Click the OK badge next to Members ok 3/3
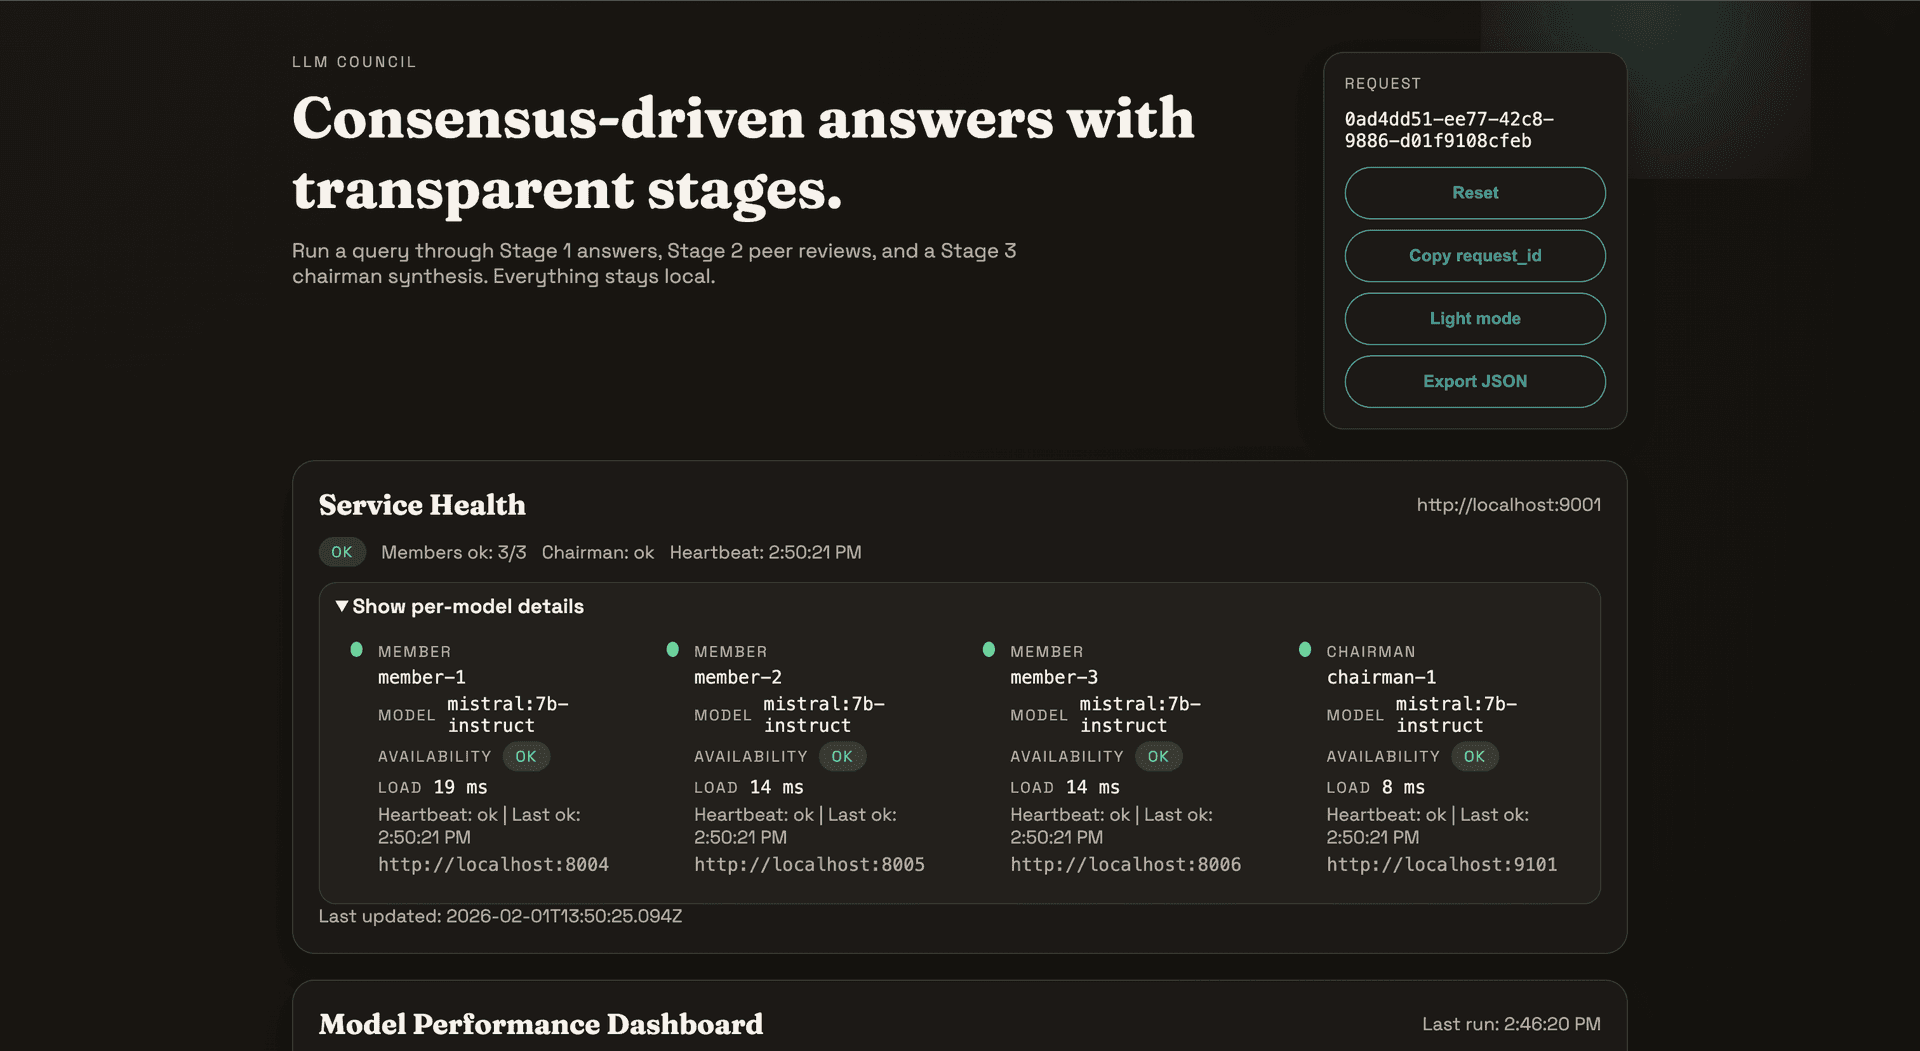Viewport: 1920px width, 1051px height. 342,551
